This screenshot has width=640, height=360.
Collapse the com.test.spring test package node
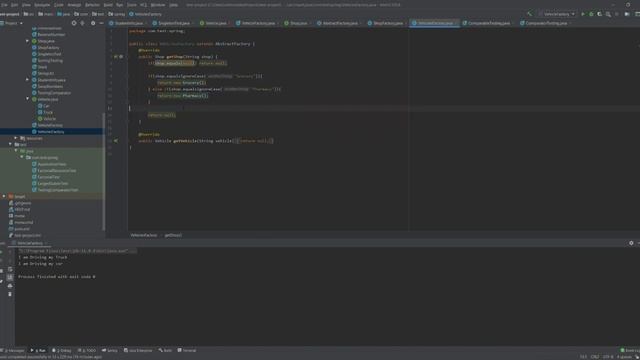click(x=22, y=158)
